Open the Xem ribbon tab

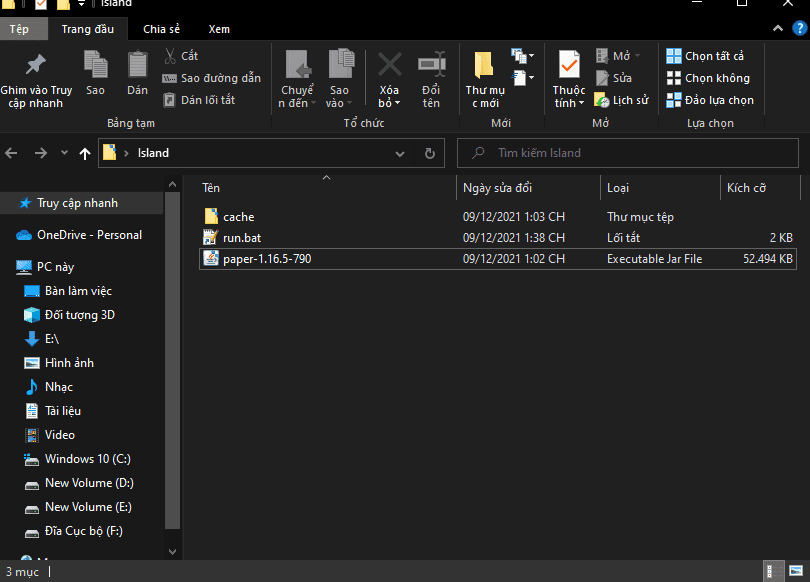tap(218, 29)
